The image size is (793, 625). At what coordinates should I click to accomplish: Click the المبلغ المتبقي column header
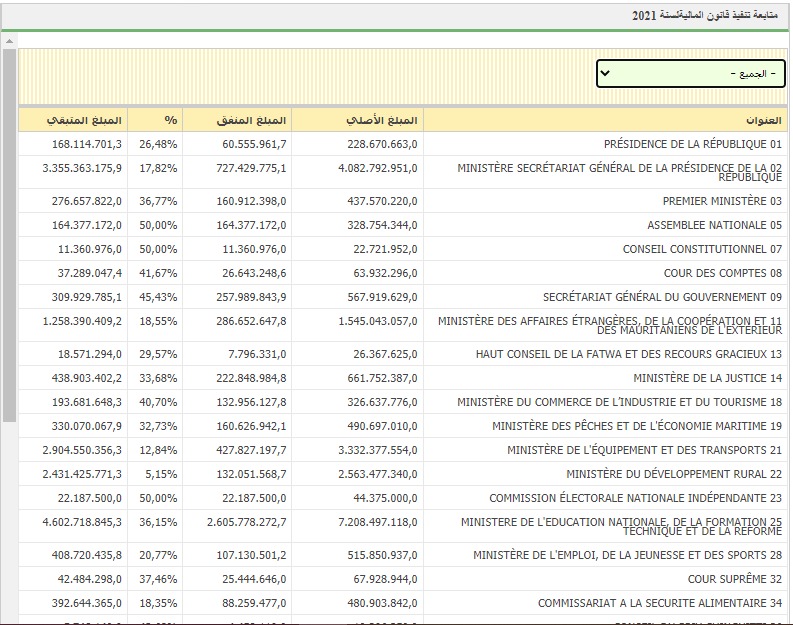(x=85, y=120)
